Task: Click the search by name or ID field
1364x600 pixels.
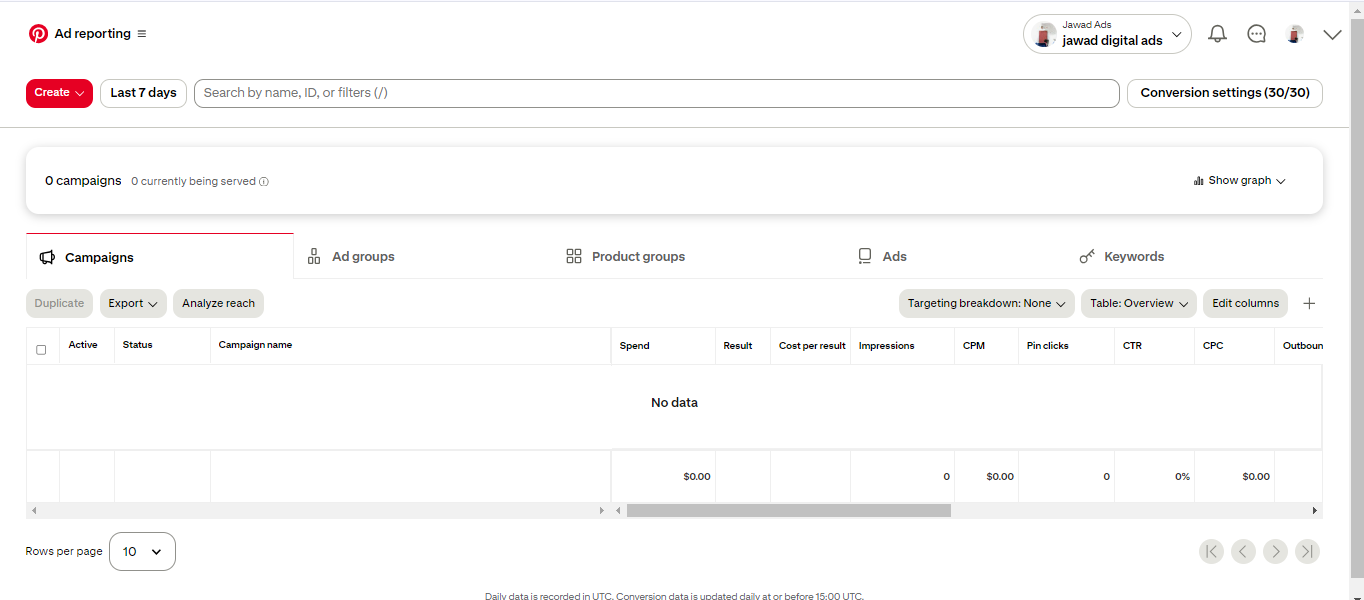Action: (x=656, y=93)
